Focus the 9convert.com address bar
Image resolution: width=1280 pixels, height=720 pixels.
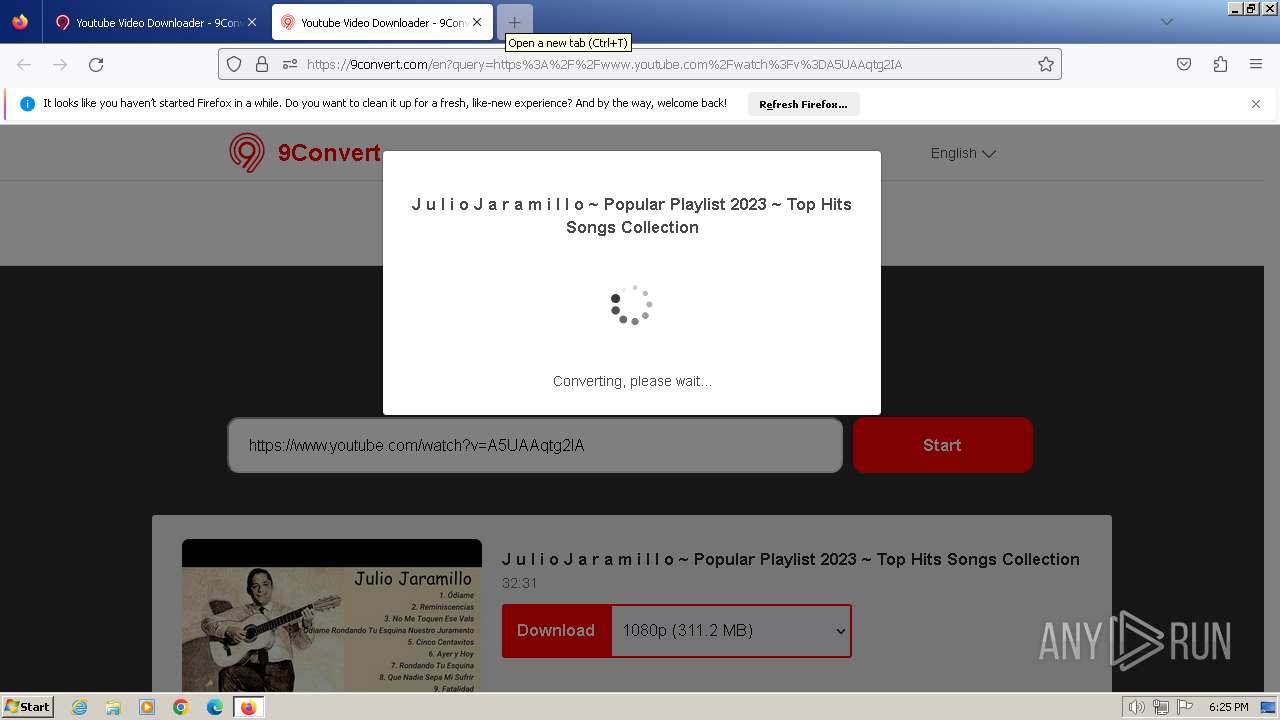click(640, 64)
